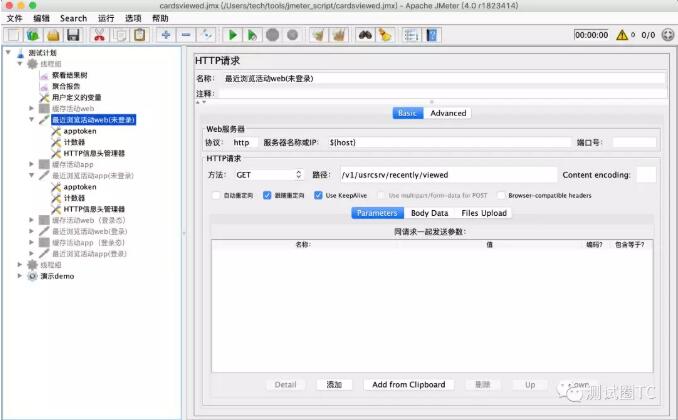Screen dimensions: 678x420
Task: Select the 聚合报告 report node
Action: (66, 87)
